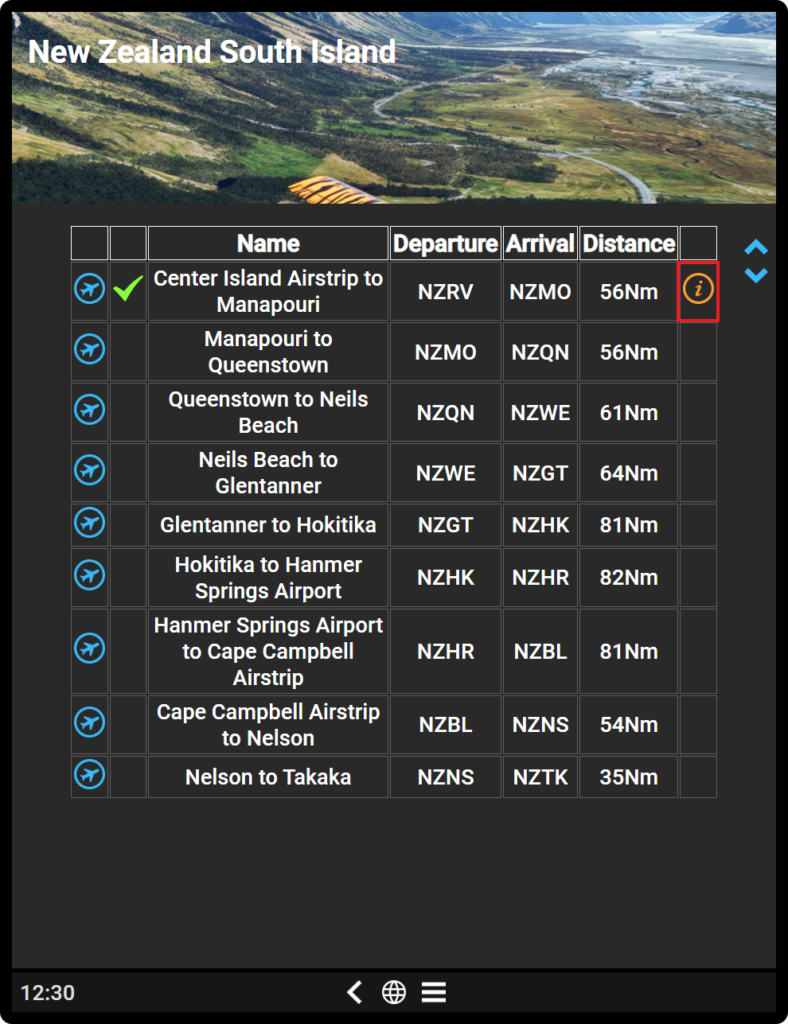The width and height of the screenshot is (788, 1024).
Task: Click the completion cell for Neils Beach to Glentanner
Action: tap(128, 473)
